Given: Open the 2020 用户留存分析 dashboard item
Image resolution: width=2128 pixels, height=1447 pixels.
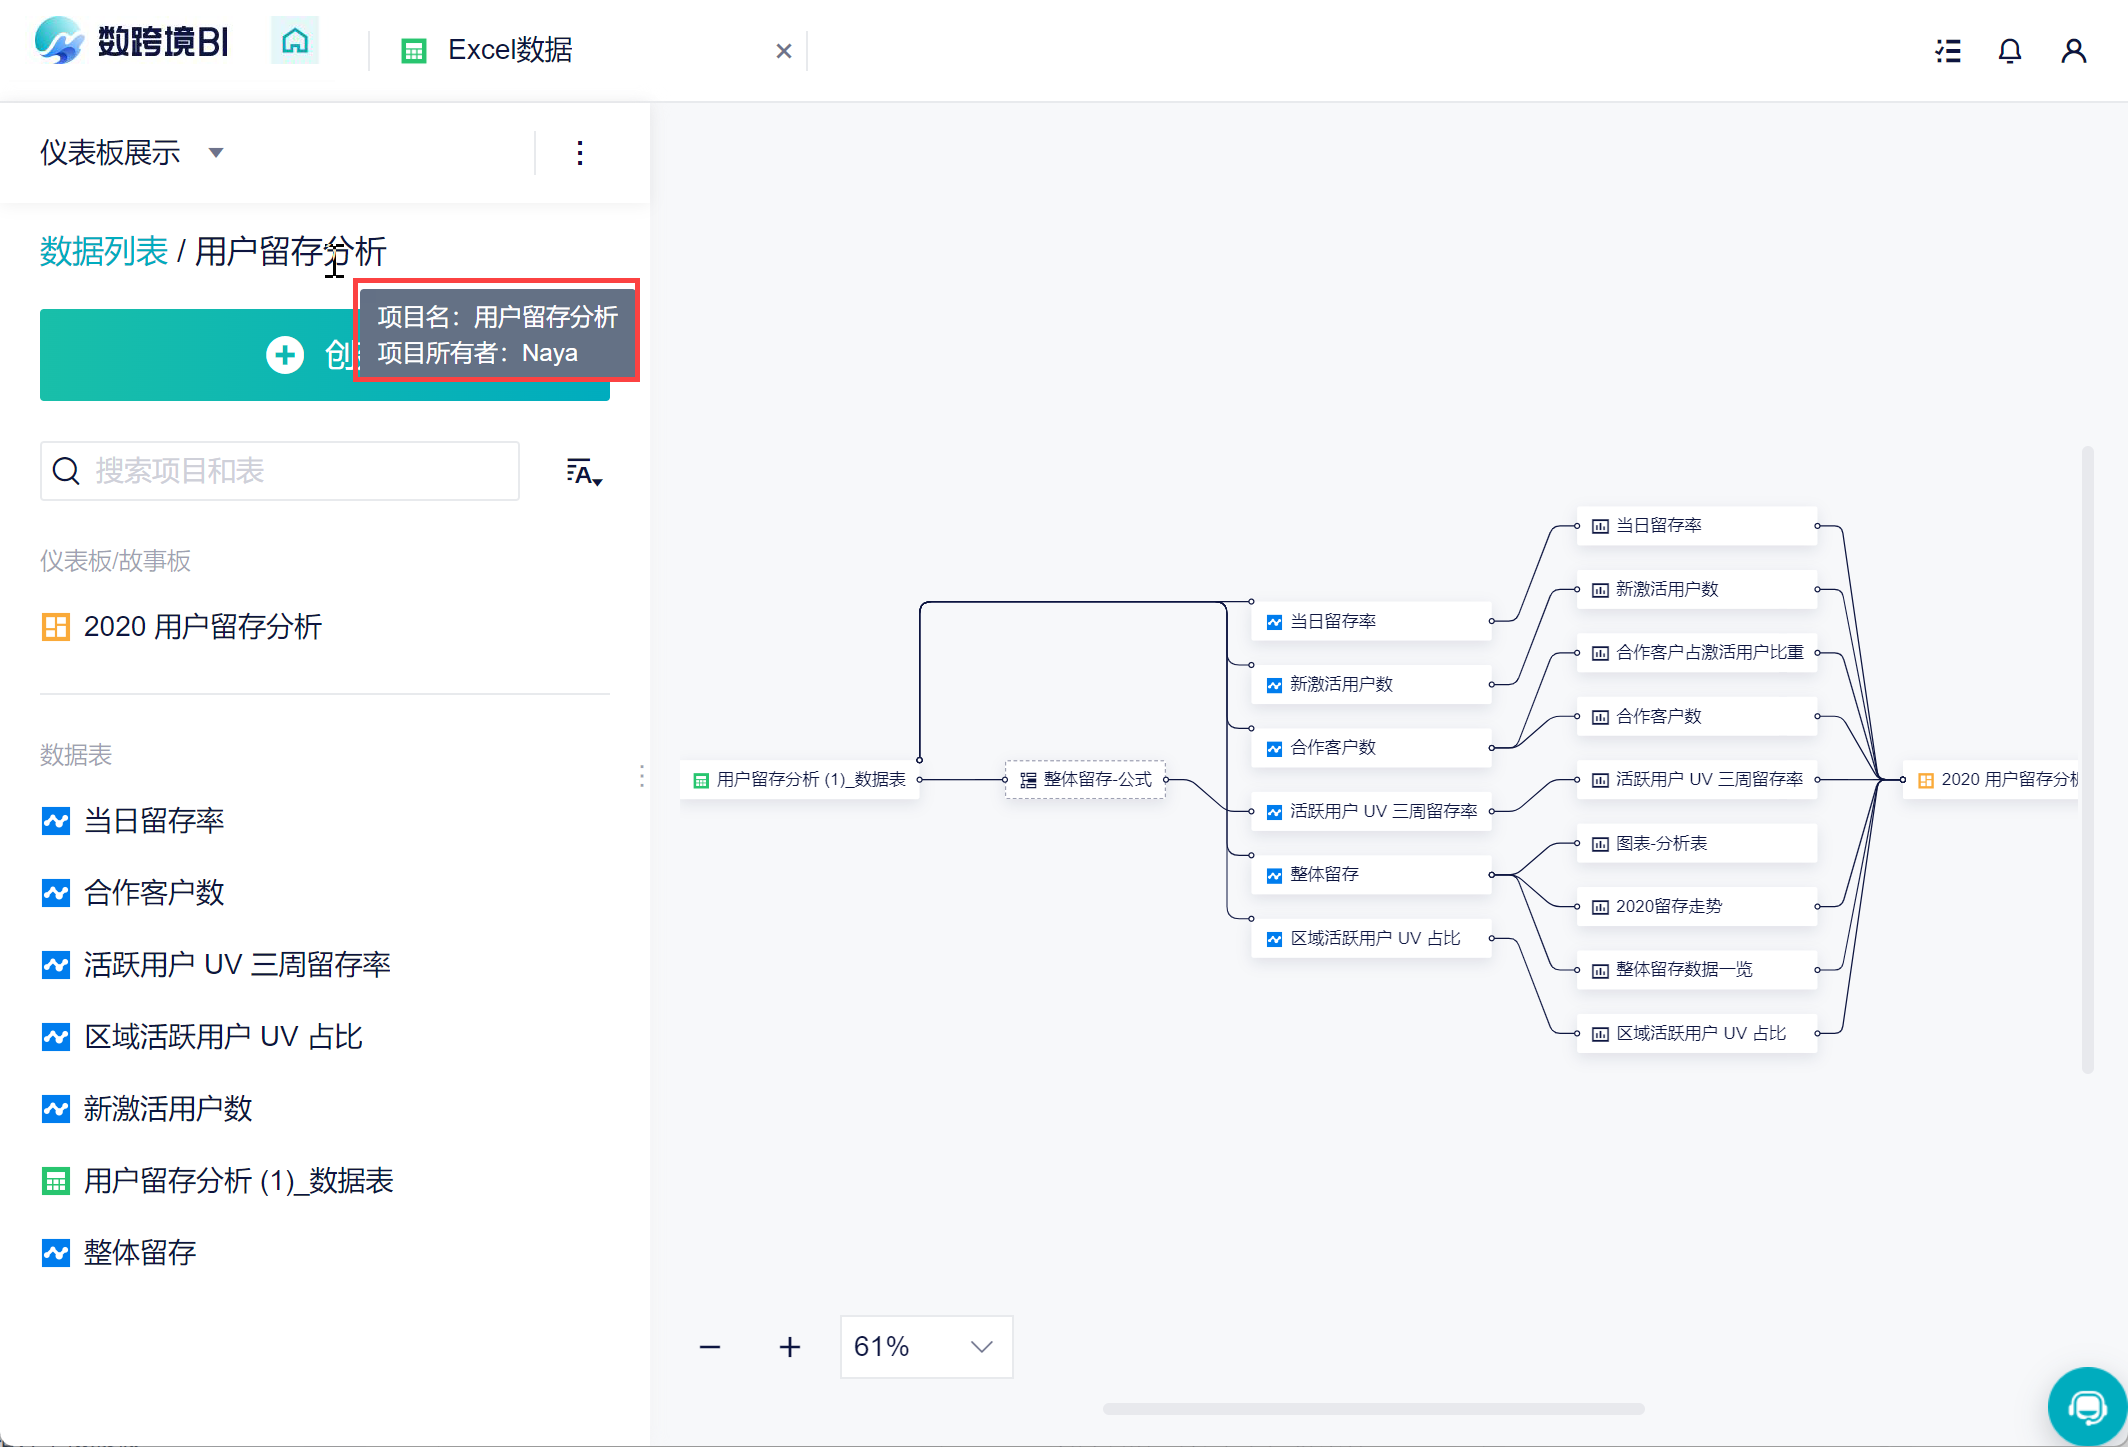Looking at the screenshot, I should [202, 627].
